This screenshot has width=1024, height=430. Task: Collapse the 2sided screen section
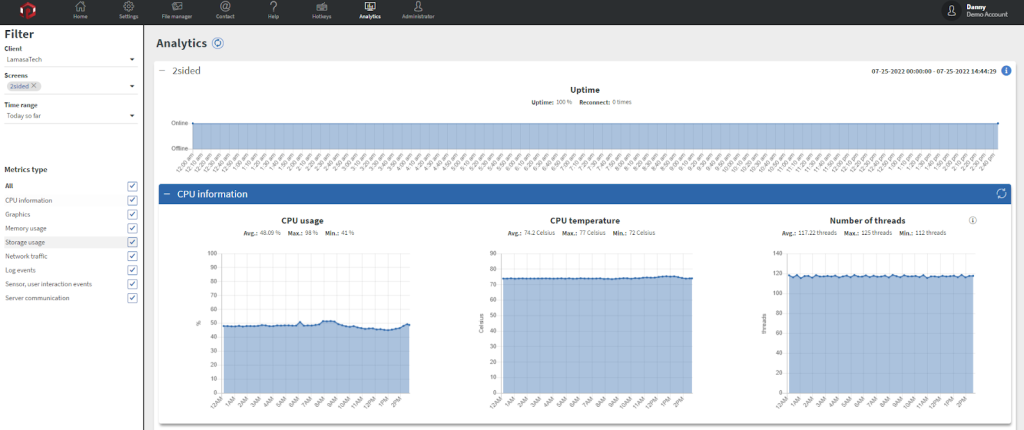point(162,71)
